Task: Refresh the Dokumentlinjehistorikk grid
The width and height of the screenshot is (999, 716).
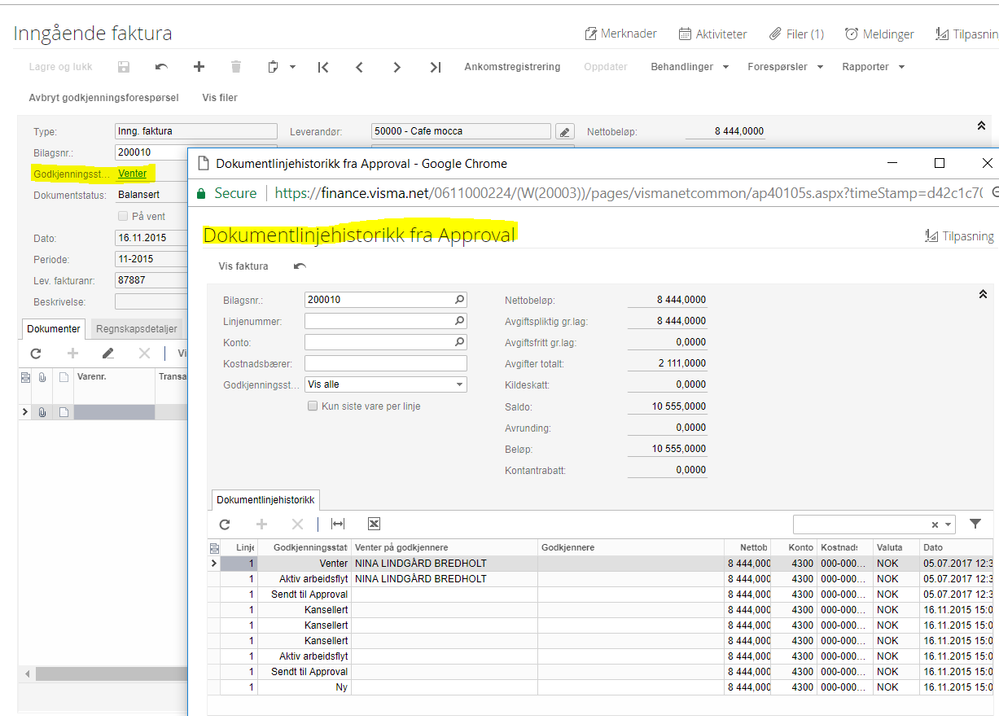Action: pyautogui.click(x=225, y=524)
